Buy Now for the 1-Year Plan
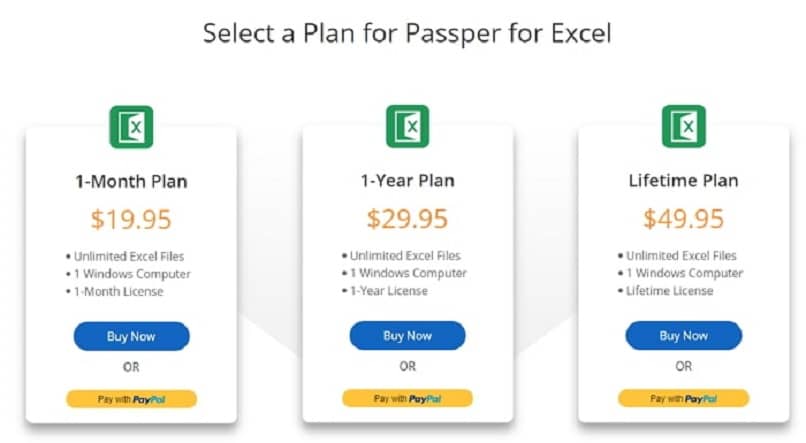This screenshot has height=443, width=806. [407, 336]
